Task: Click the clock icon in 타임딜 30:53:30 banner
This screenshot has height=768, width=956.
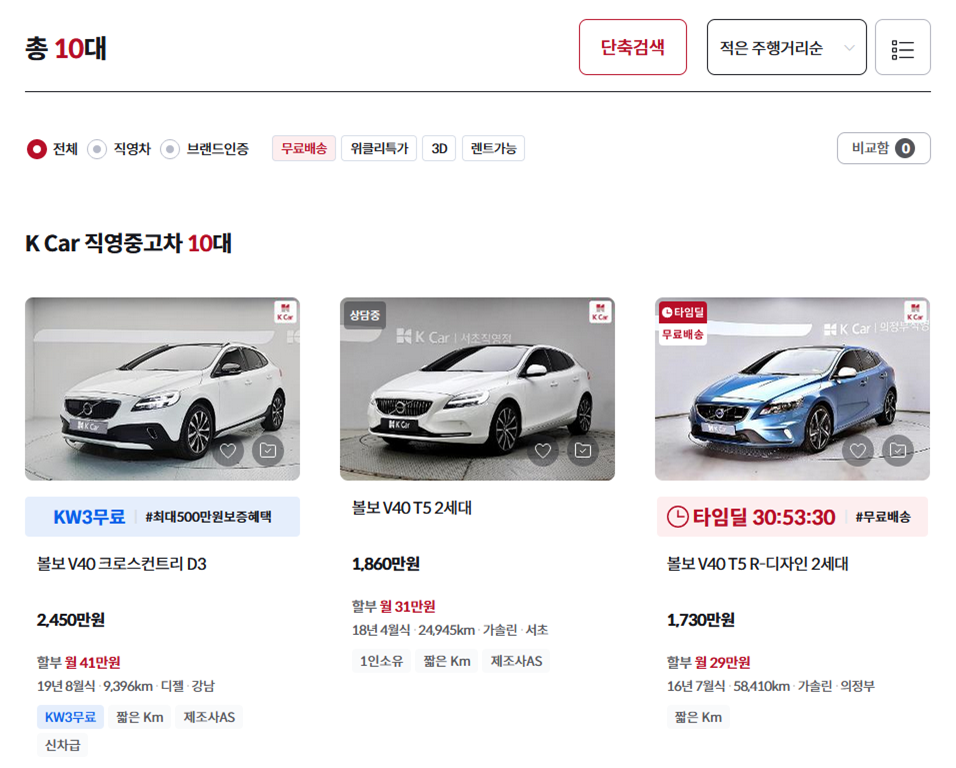Action: pos(677,517)
